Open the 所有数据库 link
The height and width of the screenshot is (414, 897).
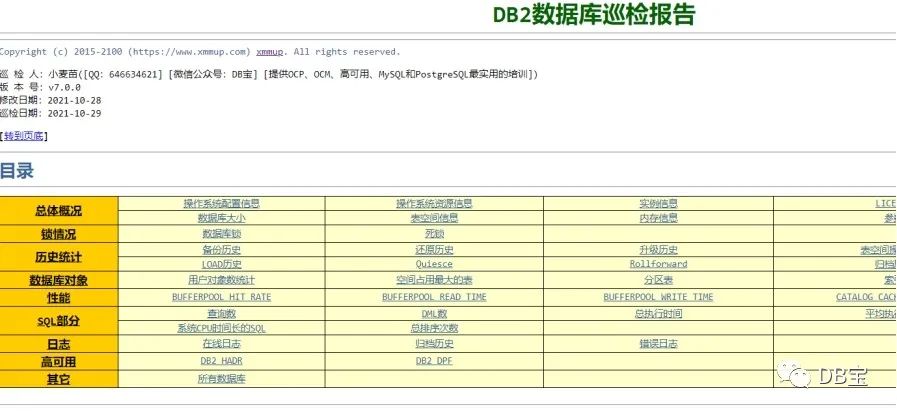click(221, 379)
